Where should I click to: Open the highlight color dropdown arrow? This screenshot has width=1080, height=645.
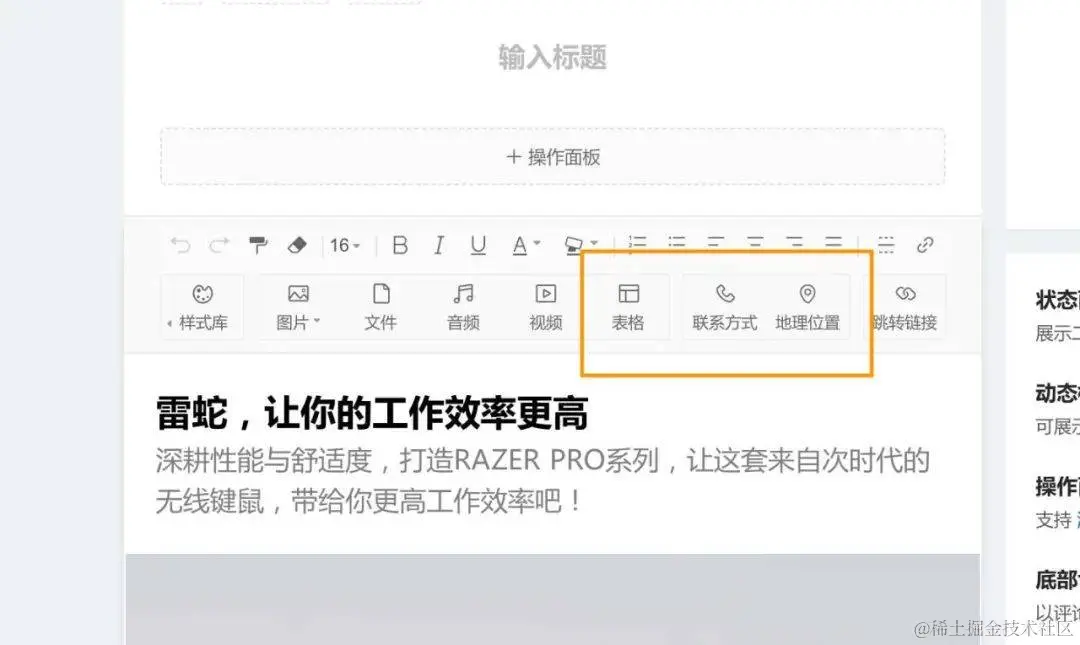(594, 243)
